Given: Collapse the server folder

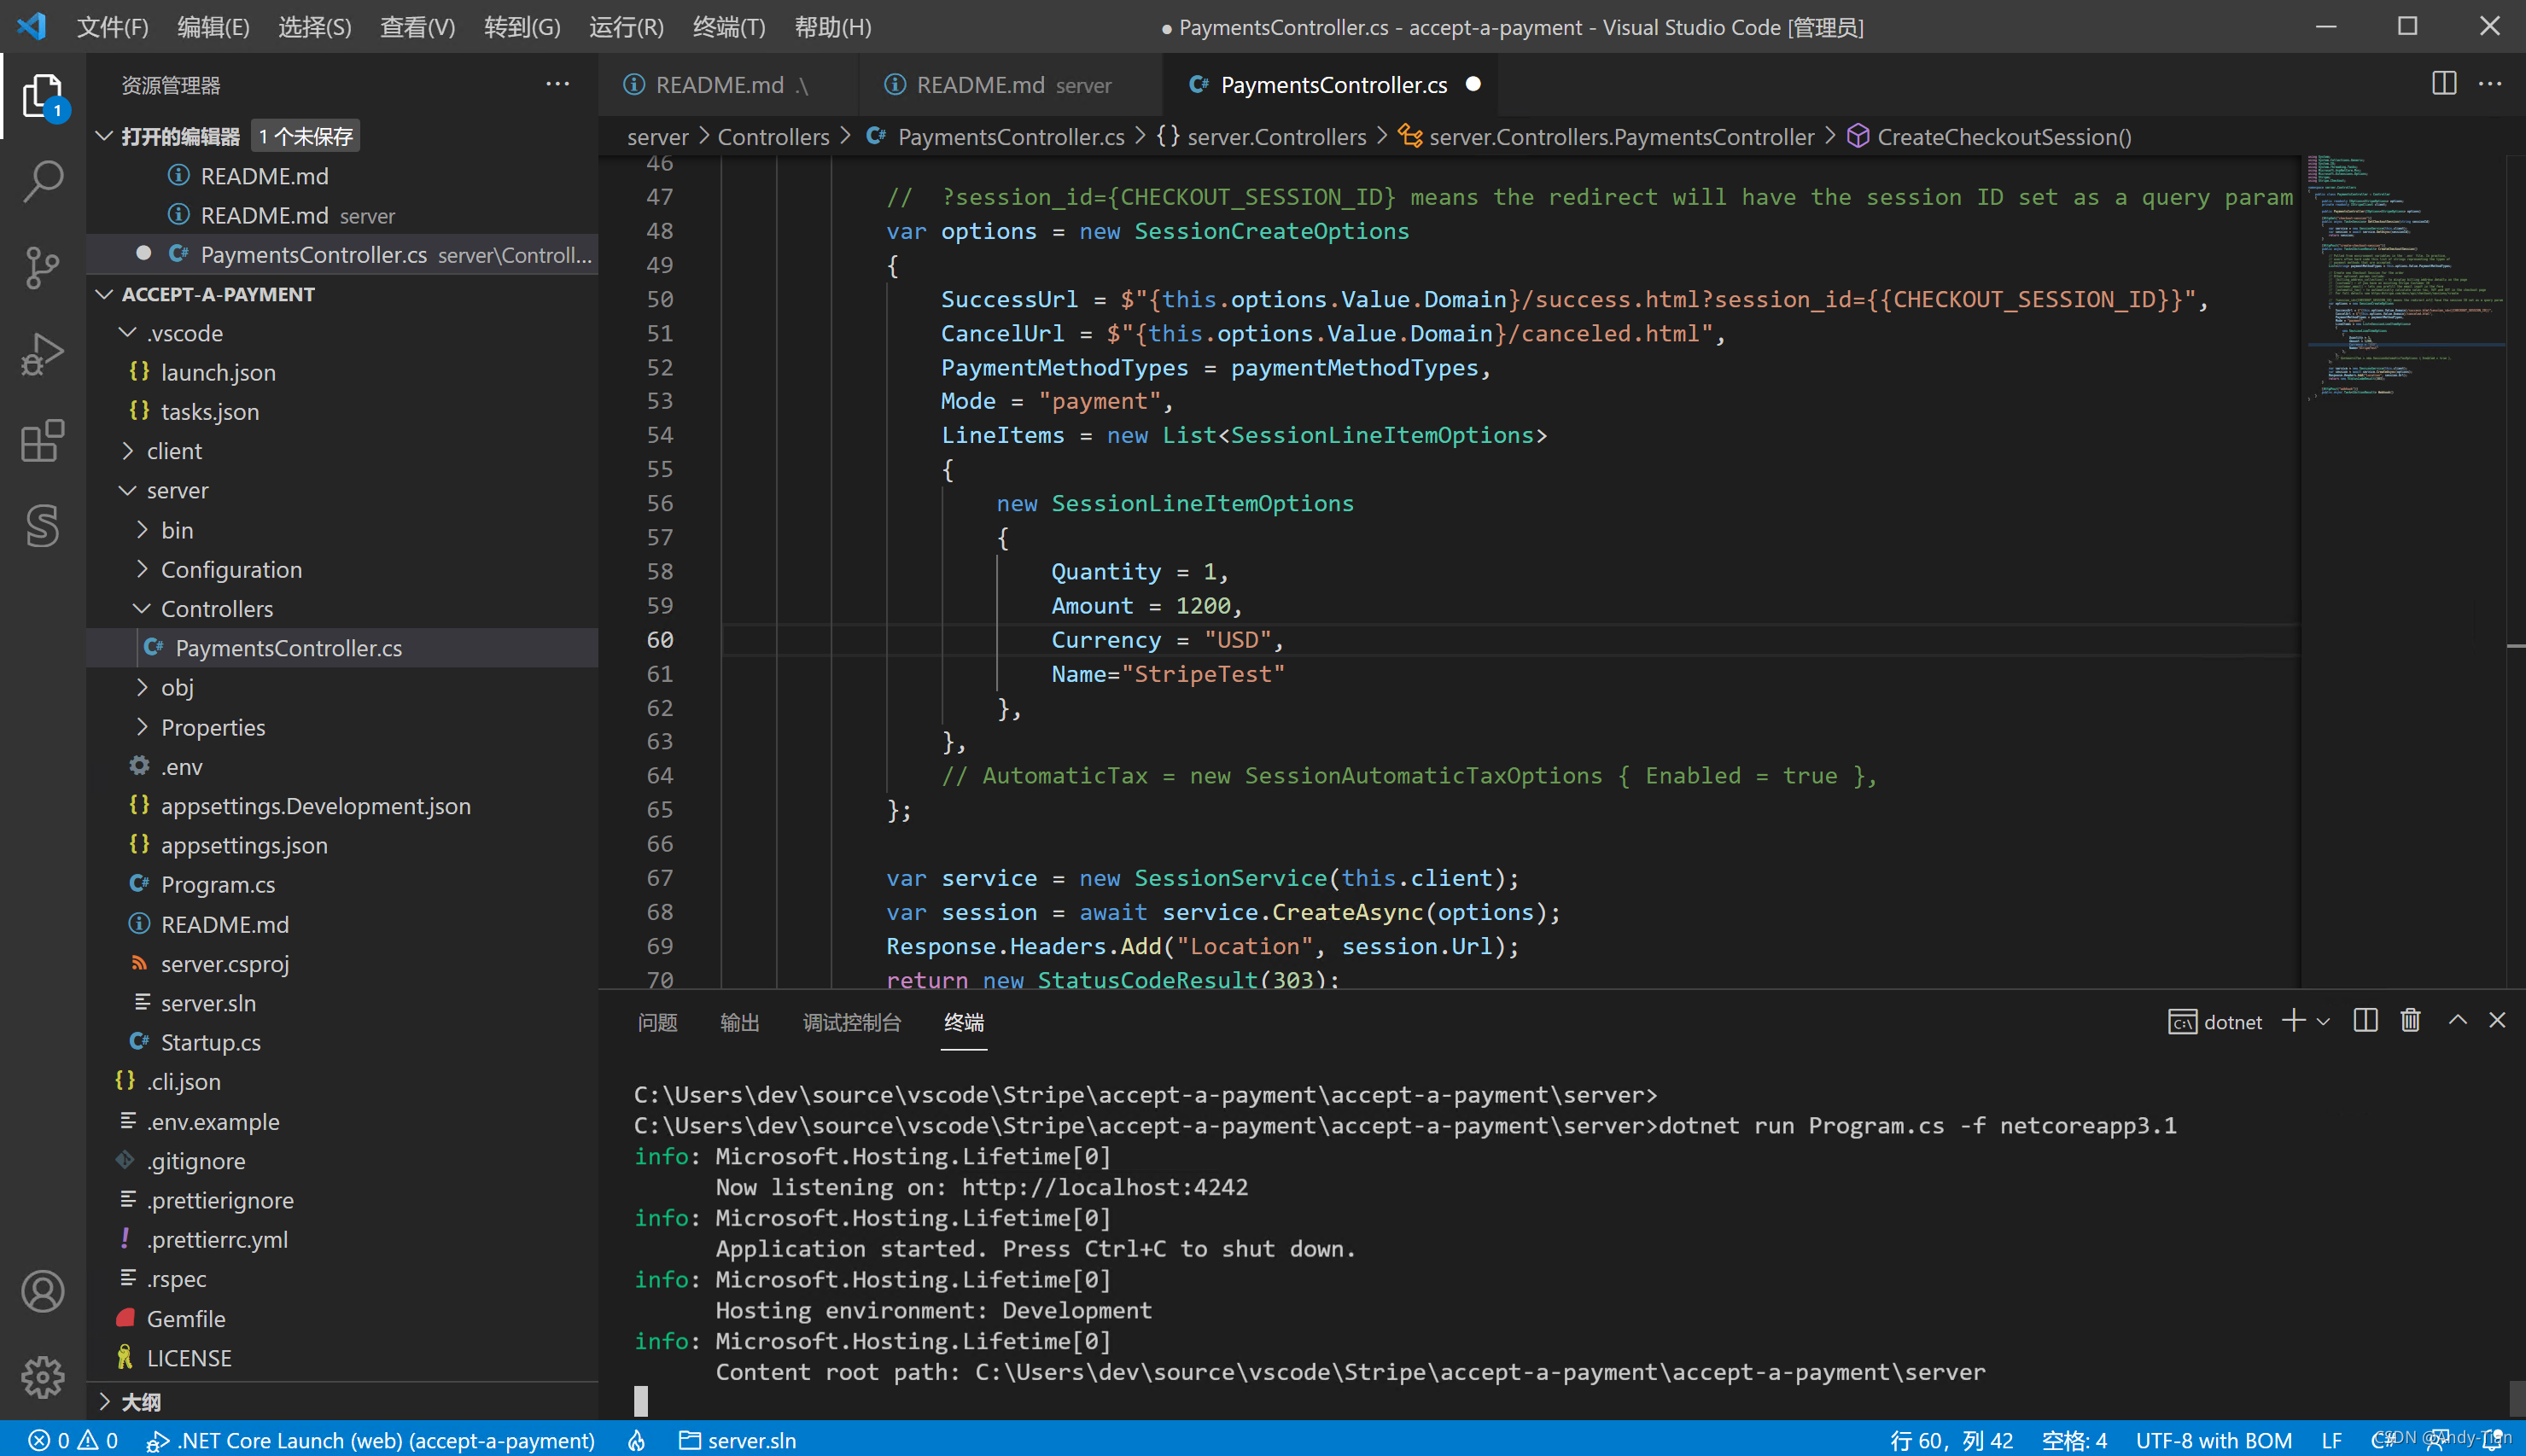Looking at the screenshot, I should click(x=128, y=490).
